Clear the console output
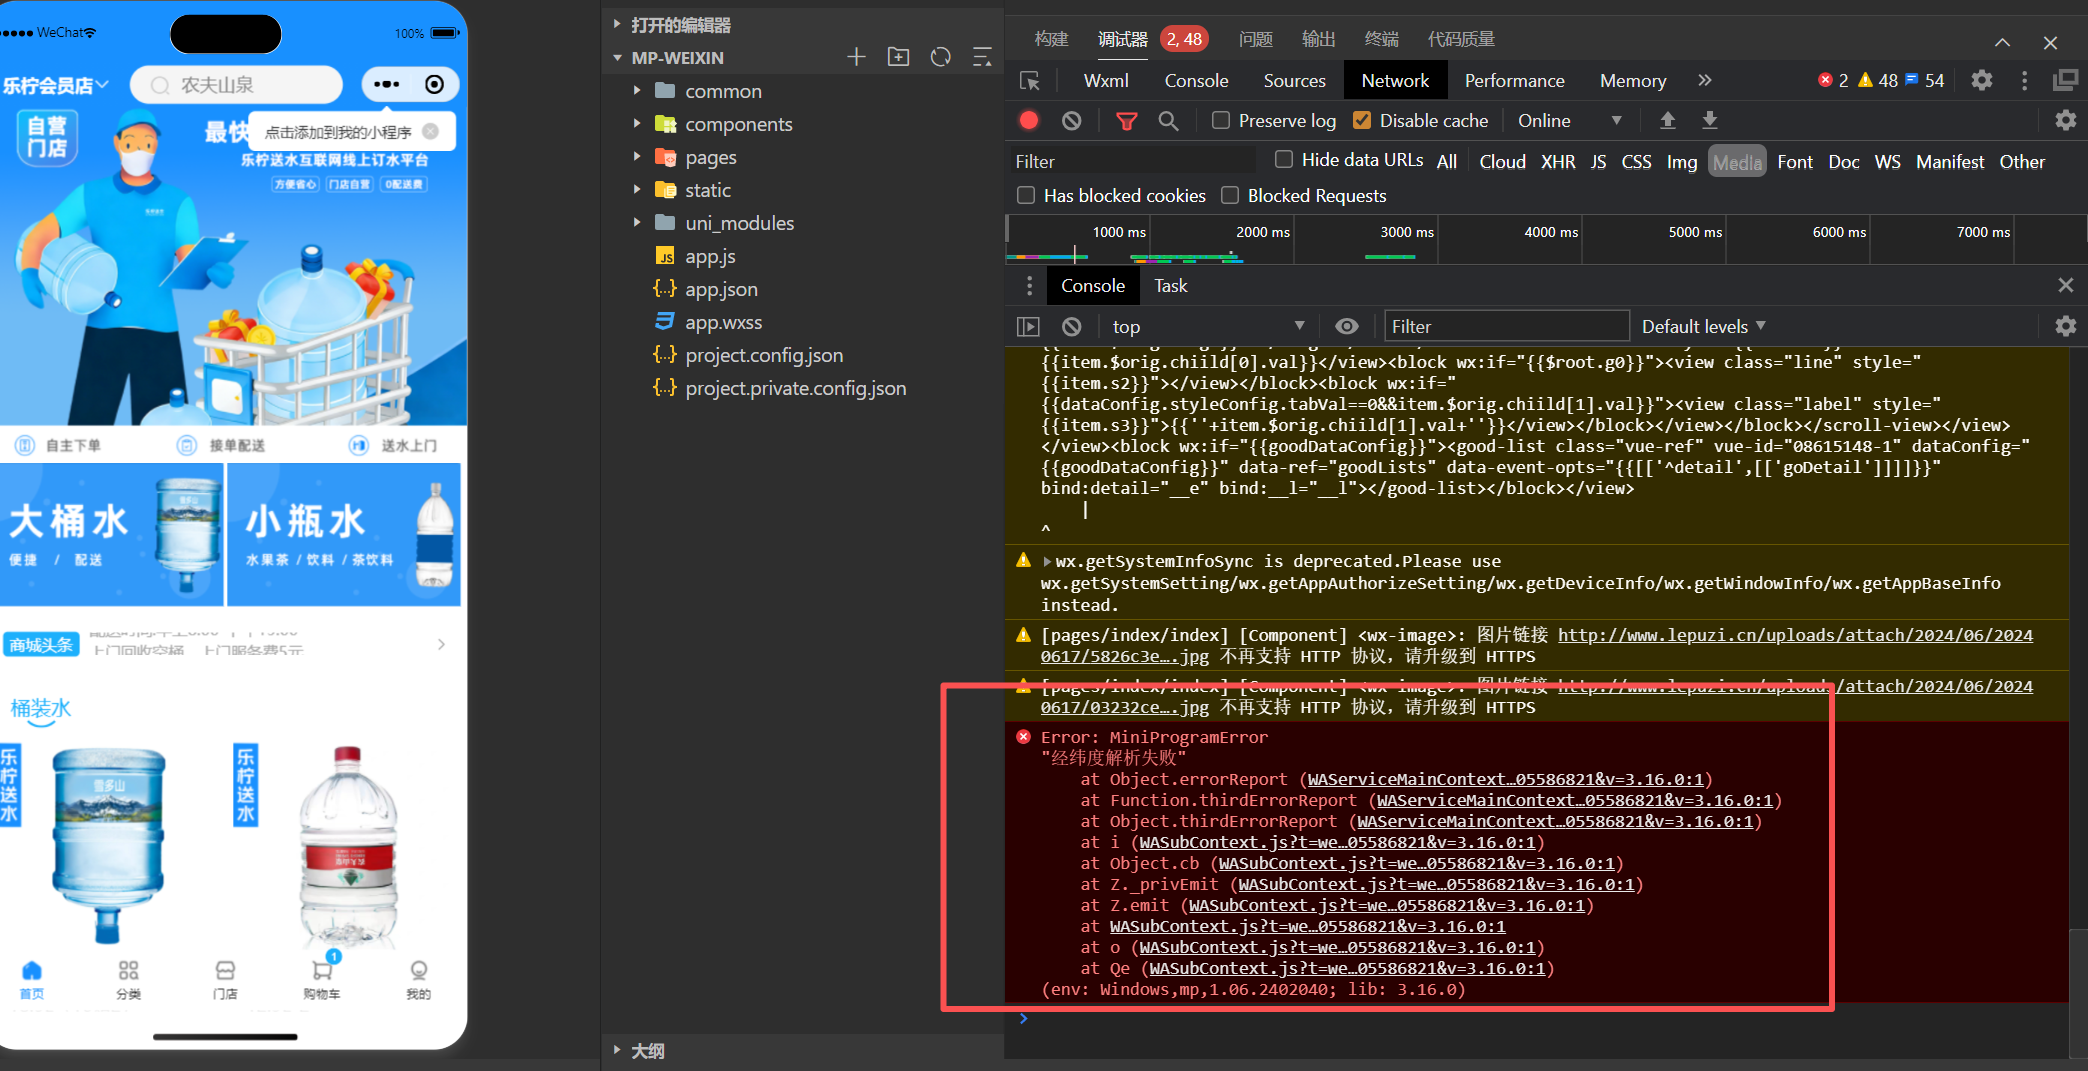 point(1071,327)
